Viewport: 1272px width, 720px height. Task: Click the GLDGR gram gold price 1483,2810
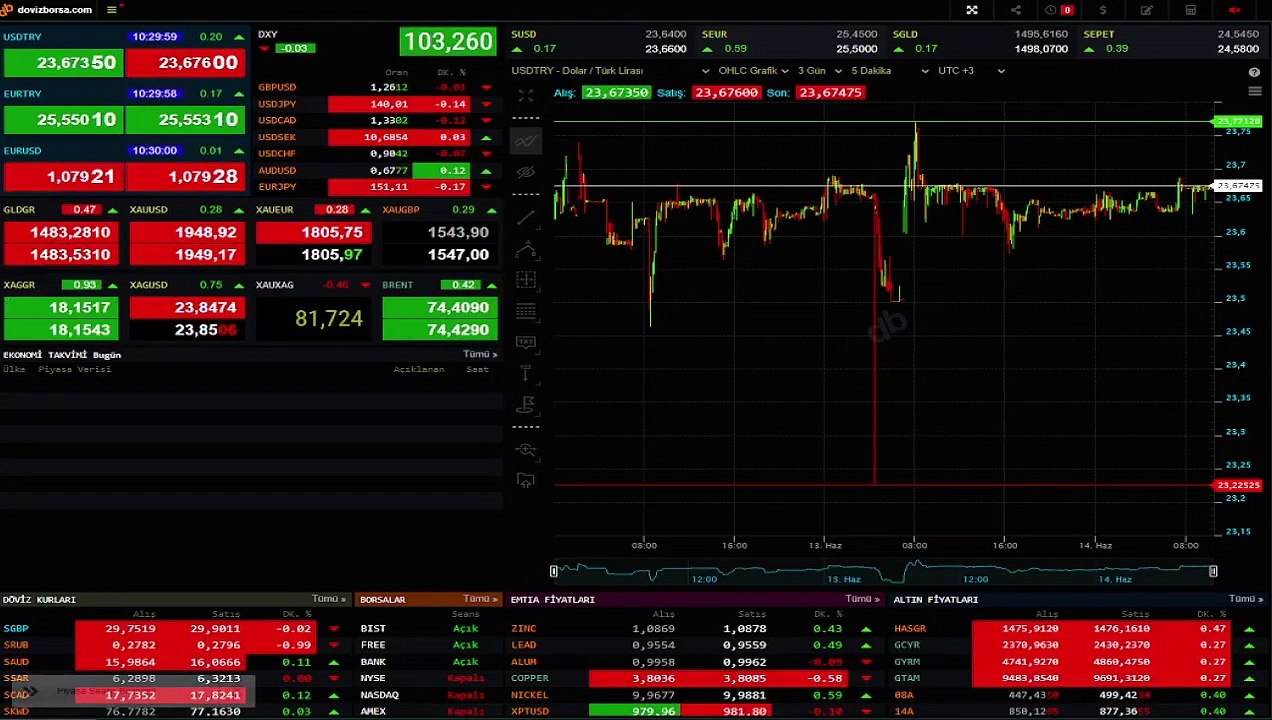tap(63, 232)
